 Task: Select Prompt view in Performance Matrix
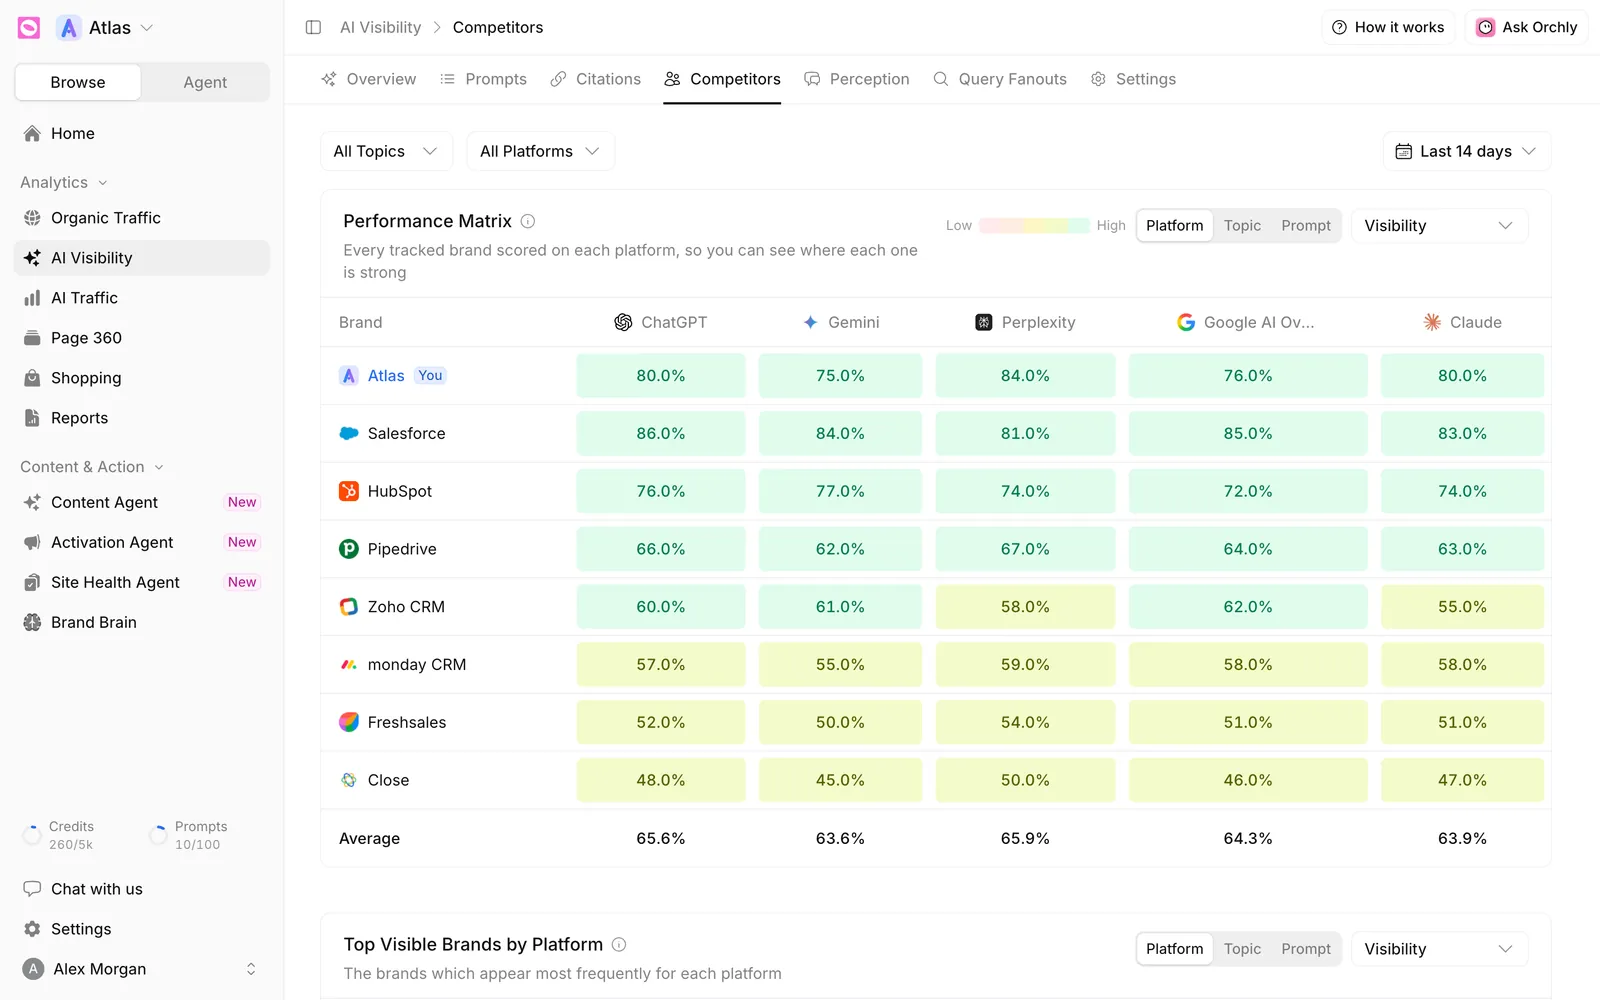1306,226
